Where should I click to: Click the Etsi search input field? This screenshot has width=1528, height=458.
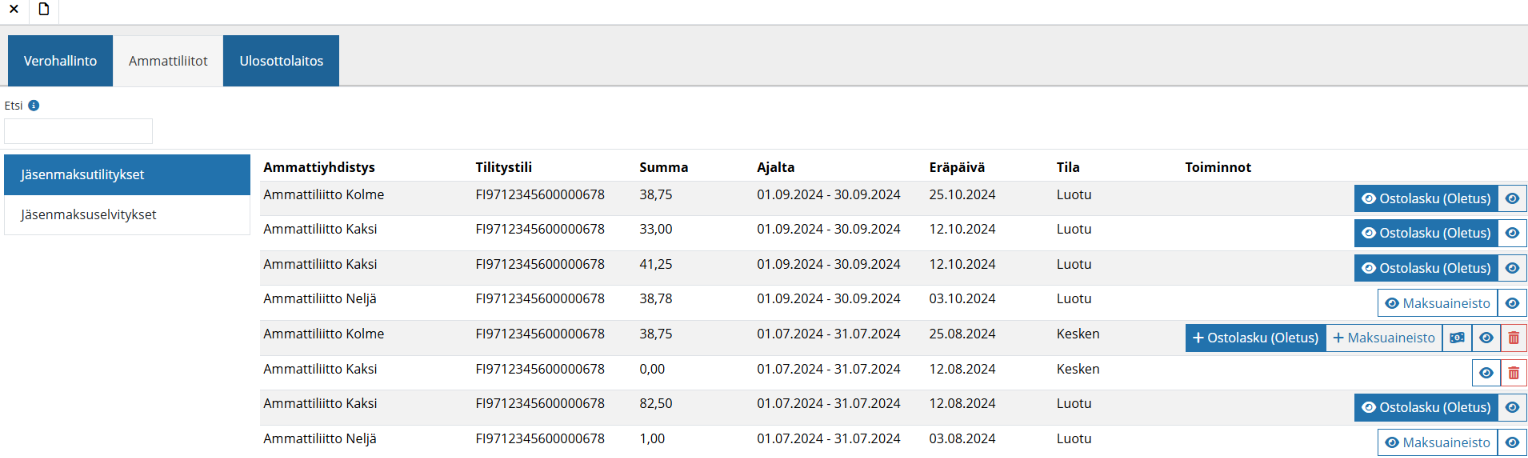pyautogui.click(x=79, y=131)
